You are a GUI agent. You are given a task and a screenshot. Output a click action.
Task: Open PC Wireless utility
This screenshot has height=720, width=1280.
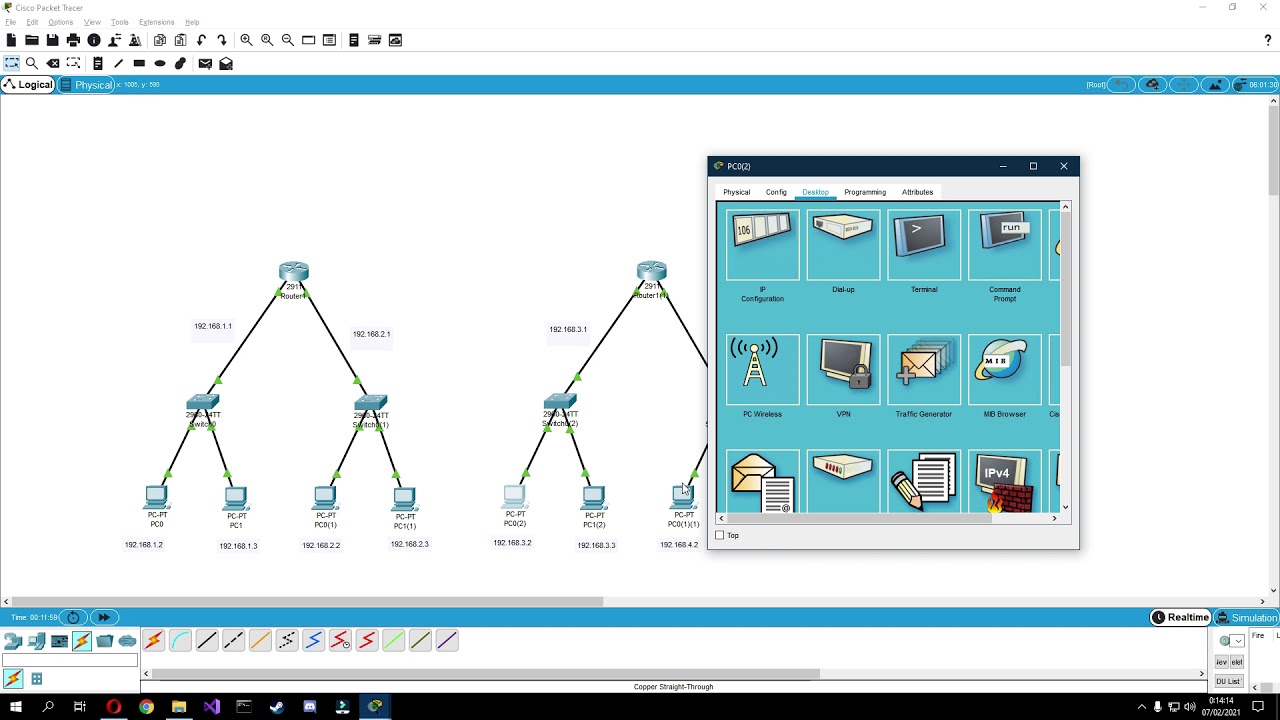click(x=762, y=369)
